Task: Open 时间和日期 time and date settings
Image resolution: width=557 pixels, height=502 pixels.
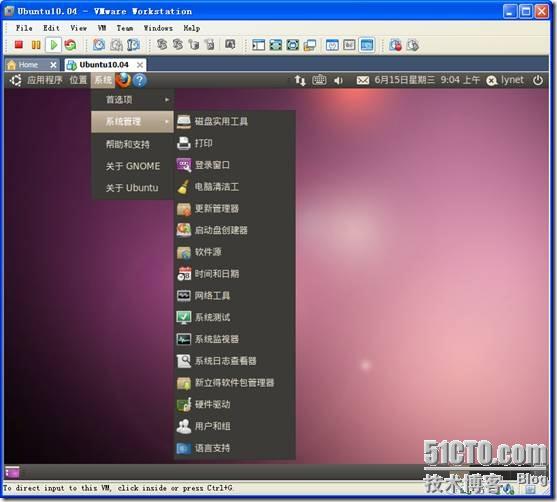Action: pos(234,274)
